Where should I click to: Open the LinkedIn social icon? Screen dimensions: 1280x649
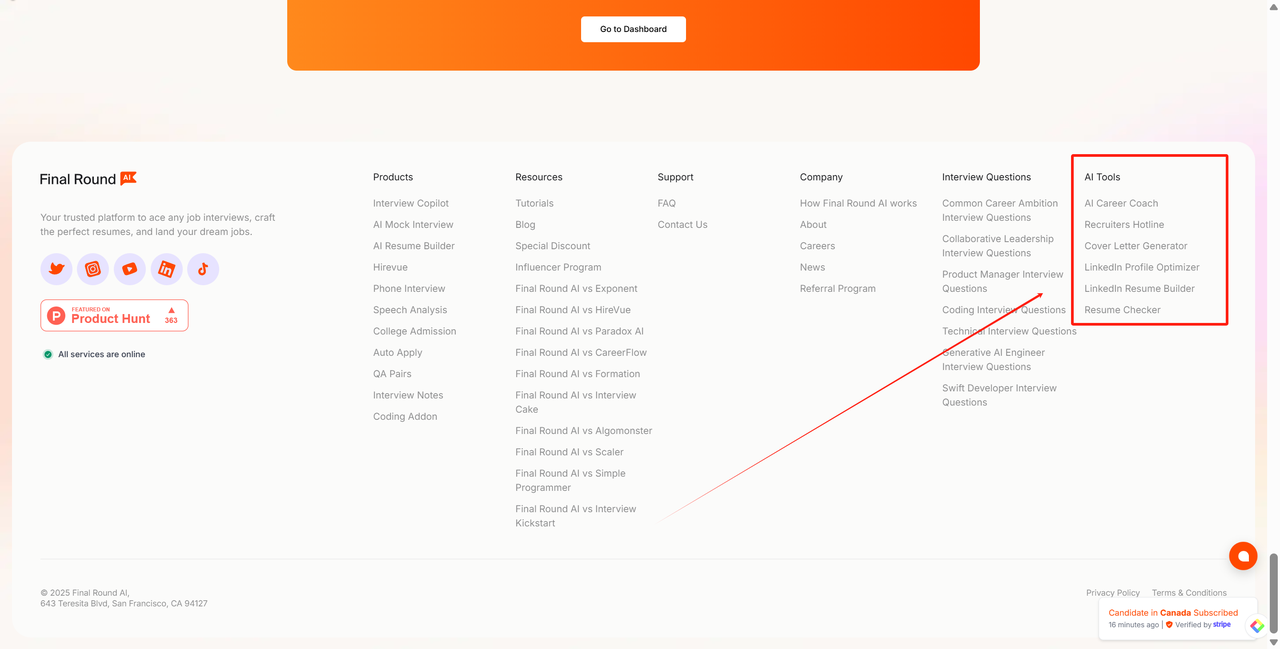tap(166, 269)
